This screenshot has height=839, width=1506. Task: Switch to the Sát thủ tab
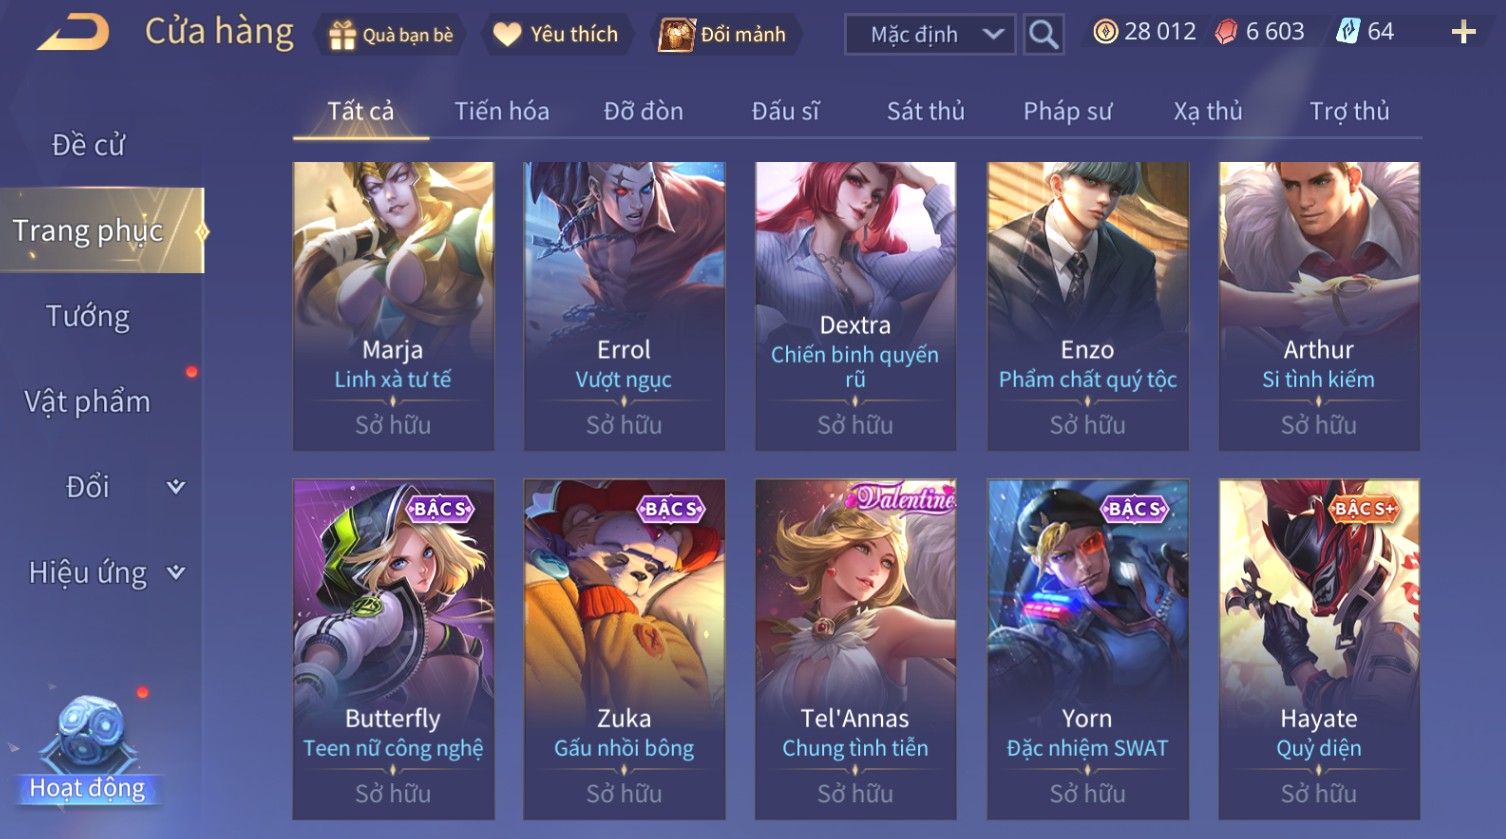click(x=925, y=111)
